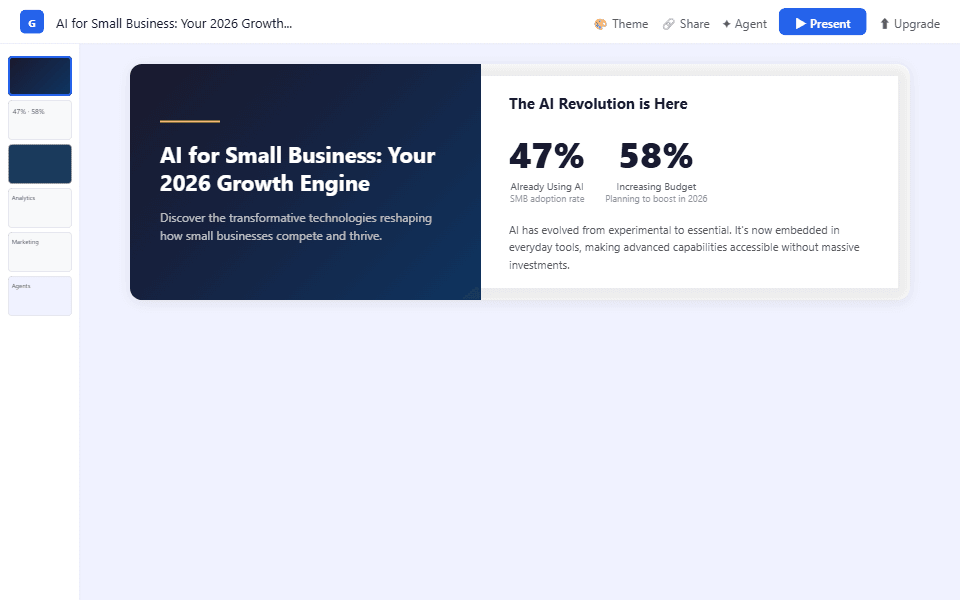Click the Upgrade arrow button
Image resolution: width=960 pixels, height=600 pixels.
tap(909, 24)
